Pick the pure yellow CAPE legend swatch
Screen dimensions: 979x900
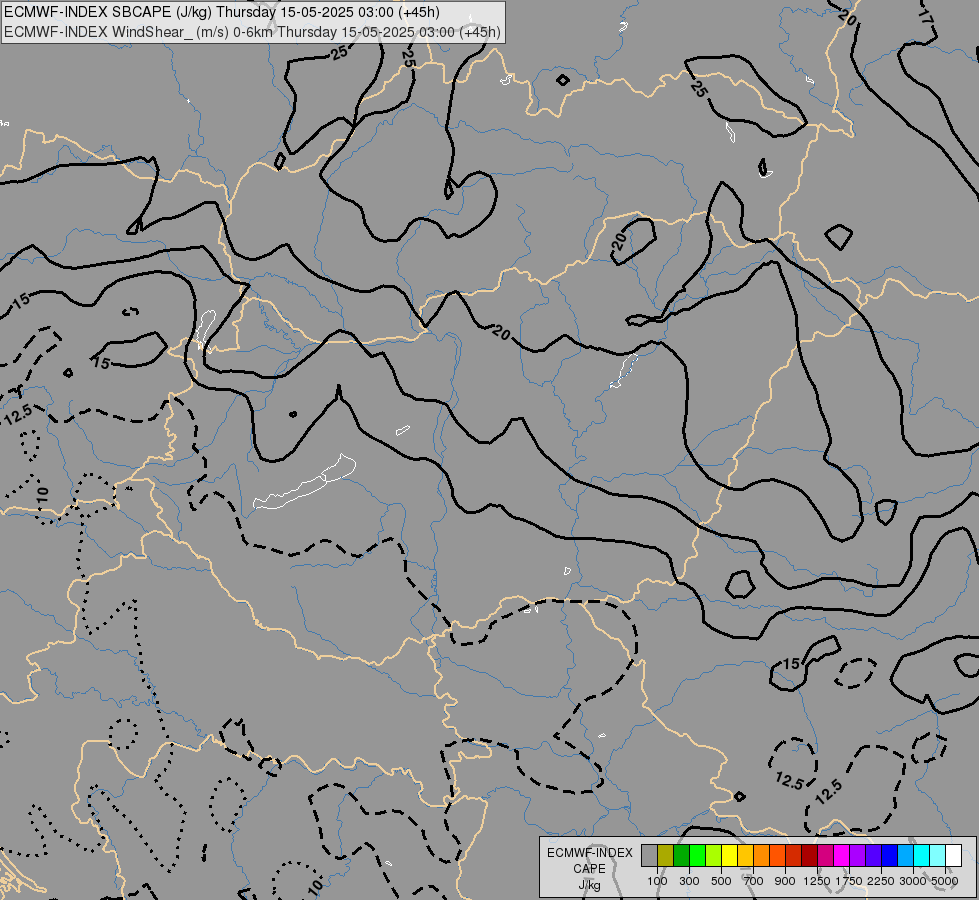(729, 856)
